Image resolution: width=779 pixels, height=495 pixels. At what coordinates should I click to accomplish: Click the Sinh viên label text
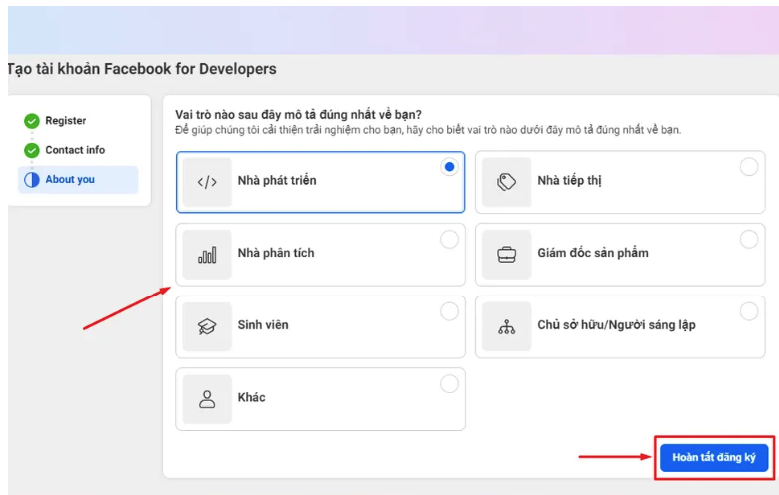pos(263,325)
